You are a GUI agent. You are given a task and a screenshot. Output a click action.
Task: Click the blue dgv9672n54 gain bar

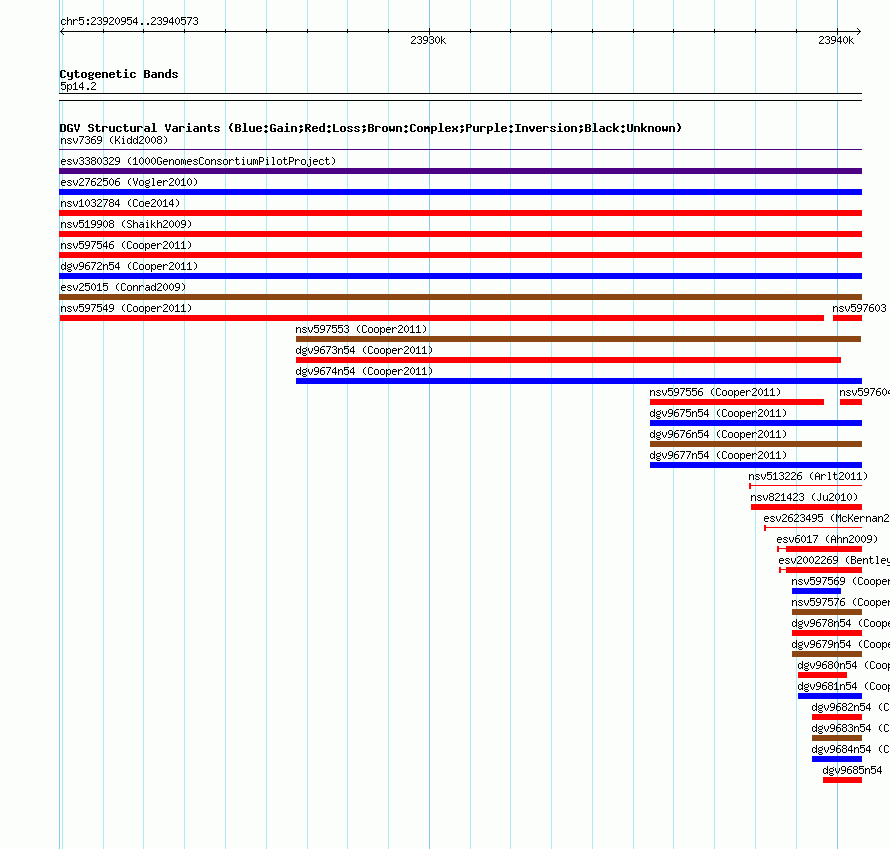point(460,276)
